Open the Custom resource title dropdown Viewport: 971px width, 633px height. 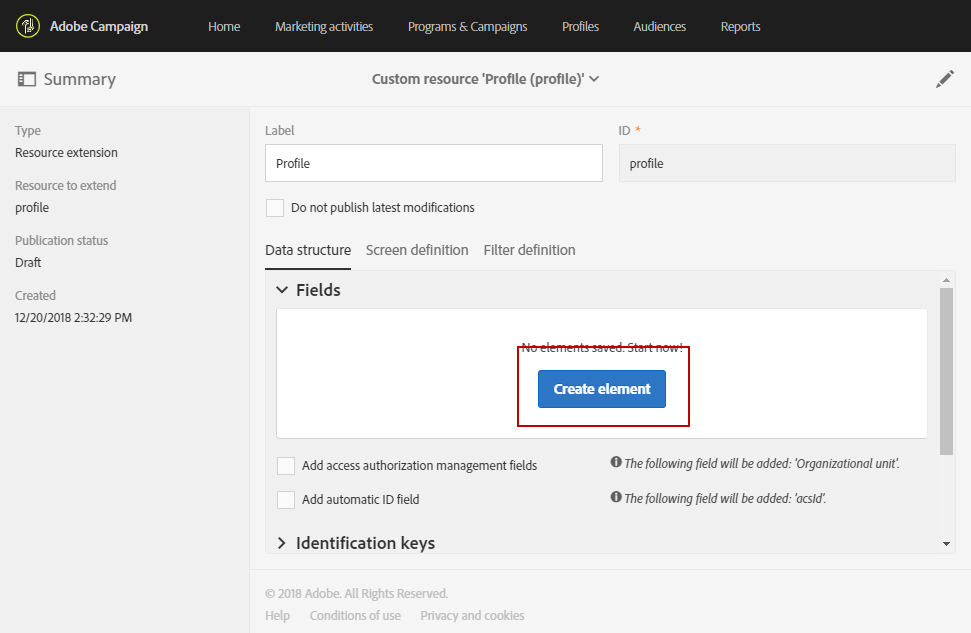[x=594, y=79]
